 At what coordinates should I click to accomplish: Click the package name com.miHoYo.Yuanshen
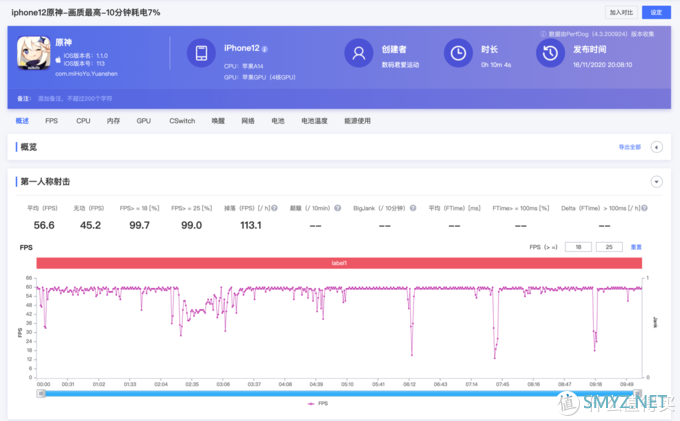point(86,74)
